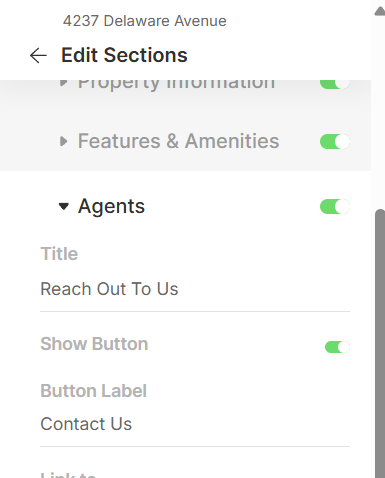Click the scrollbar up arrow
The width and height of the screenshot is (385, 478).
click(x=380, y=11)
